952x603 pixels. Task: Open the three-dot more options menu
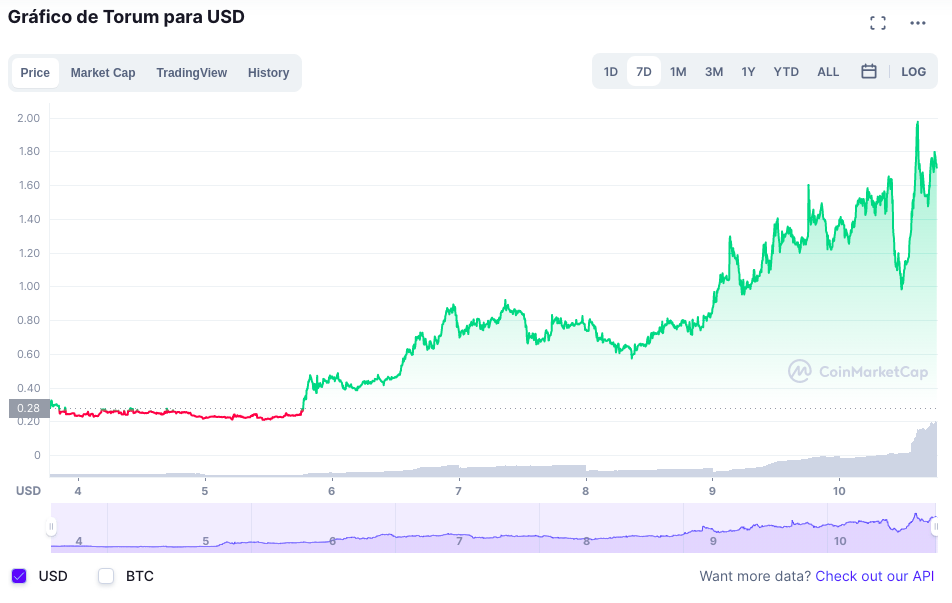[917, 23]
